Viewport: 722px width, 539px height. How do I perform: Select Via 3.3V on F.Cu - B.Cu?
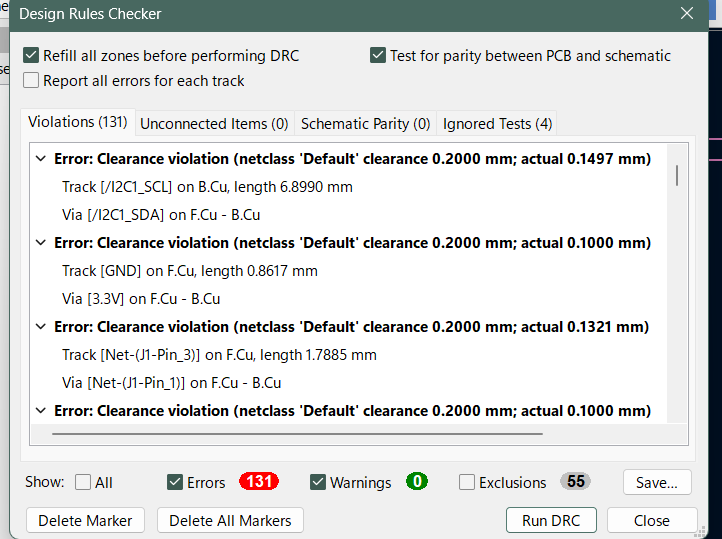click(141, 299)
